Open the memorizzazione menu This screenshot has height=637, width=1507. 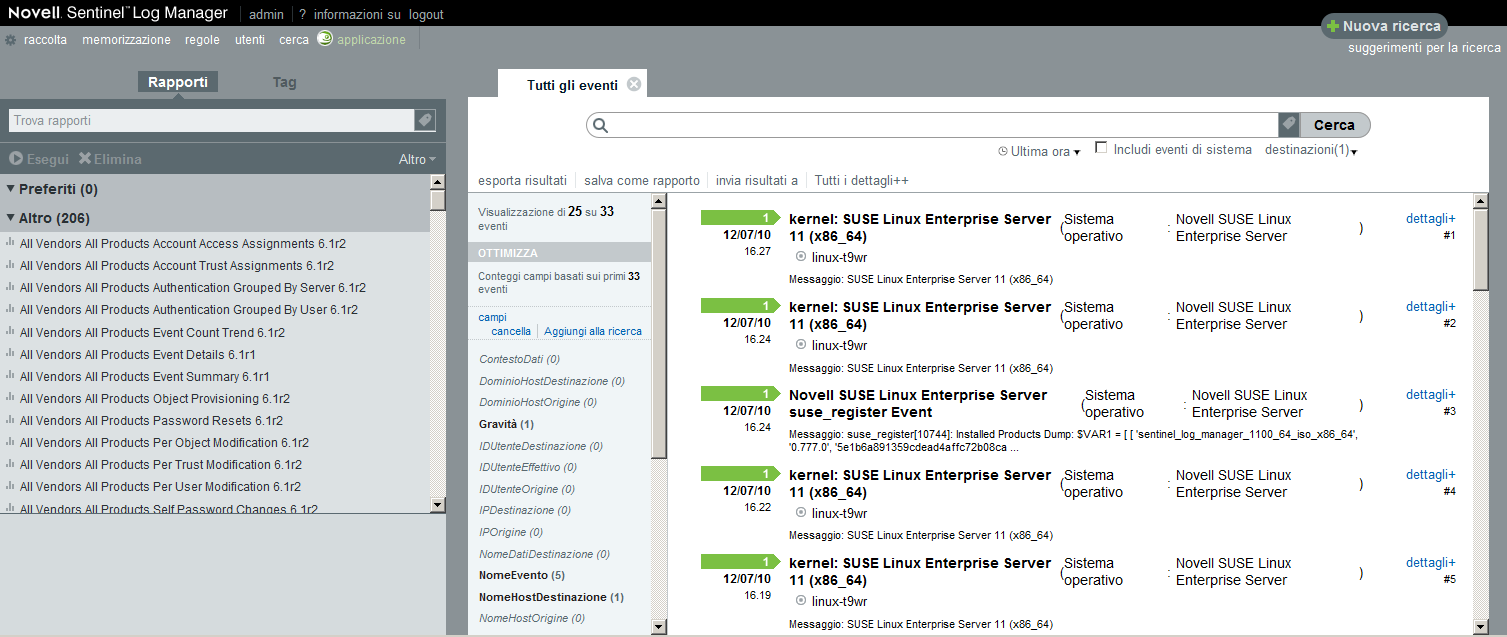[127, 40]
